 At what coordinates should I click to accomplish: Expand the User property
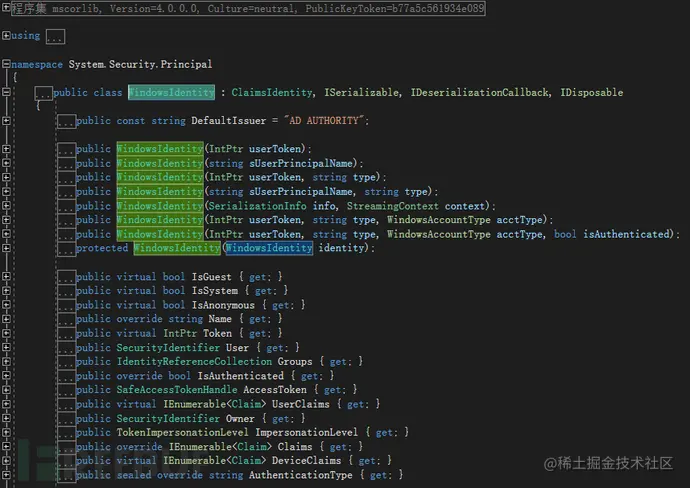tap(6, 347)
